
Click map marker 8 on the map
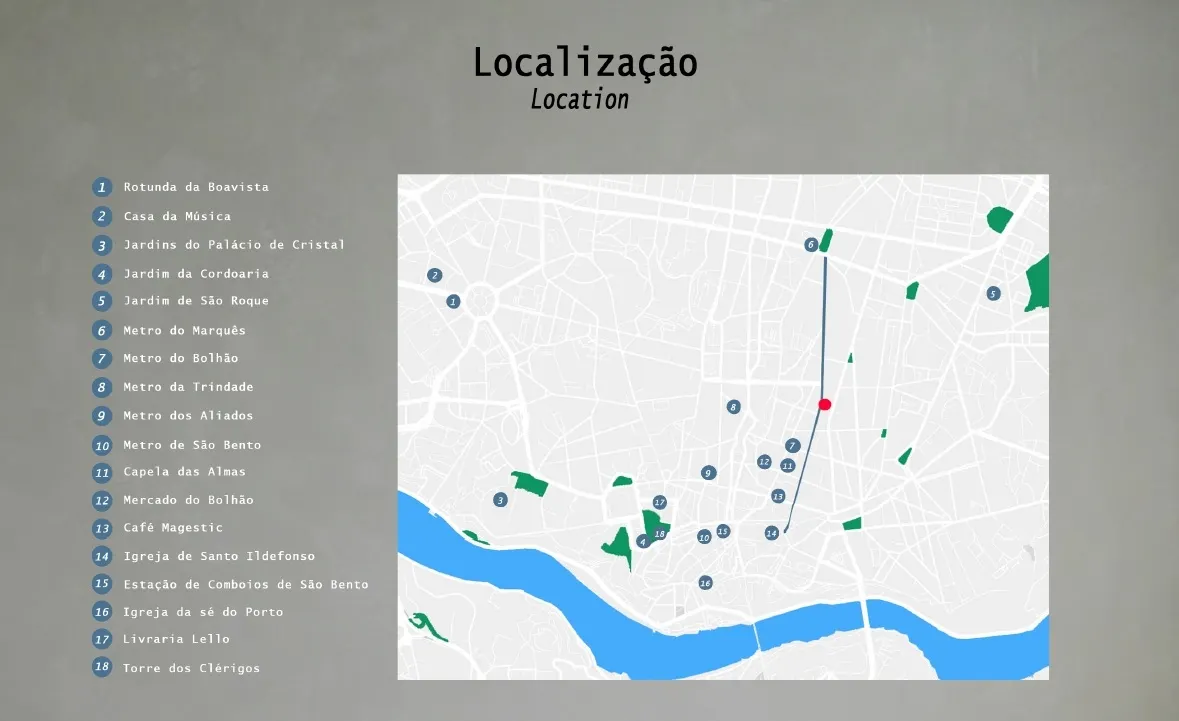pos(733,407)
